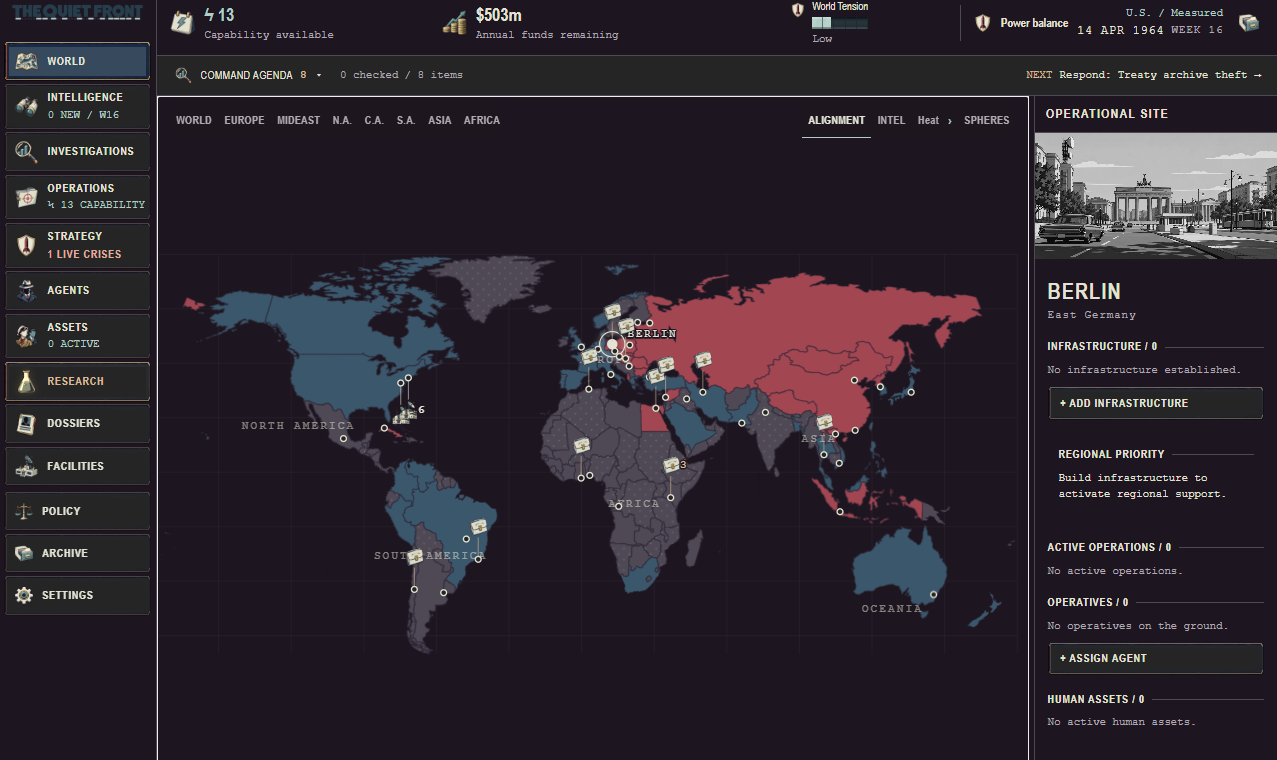1277x760 pixels.
Task: Click the East Africa briefcase marked 3
Action: pyautogui.click(x=672, y=465)
